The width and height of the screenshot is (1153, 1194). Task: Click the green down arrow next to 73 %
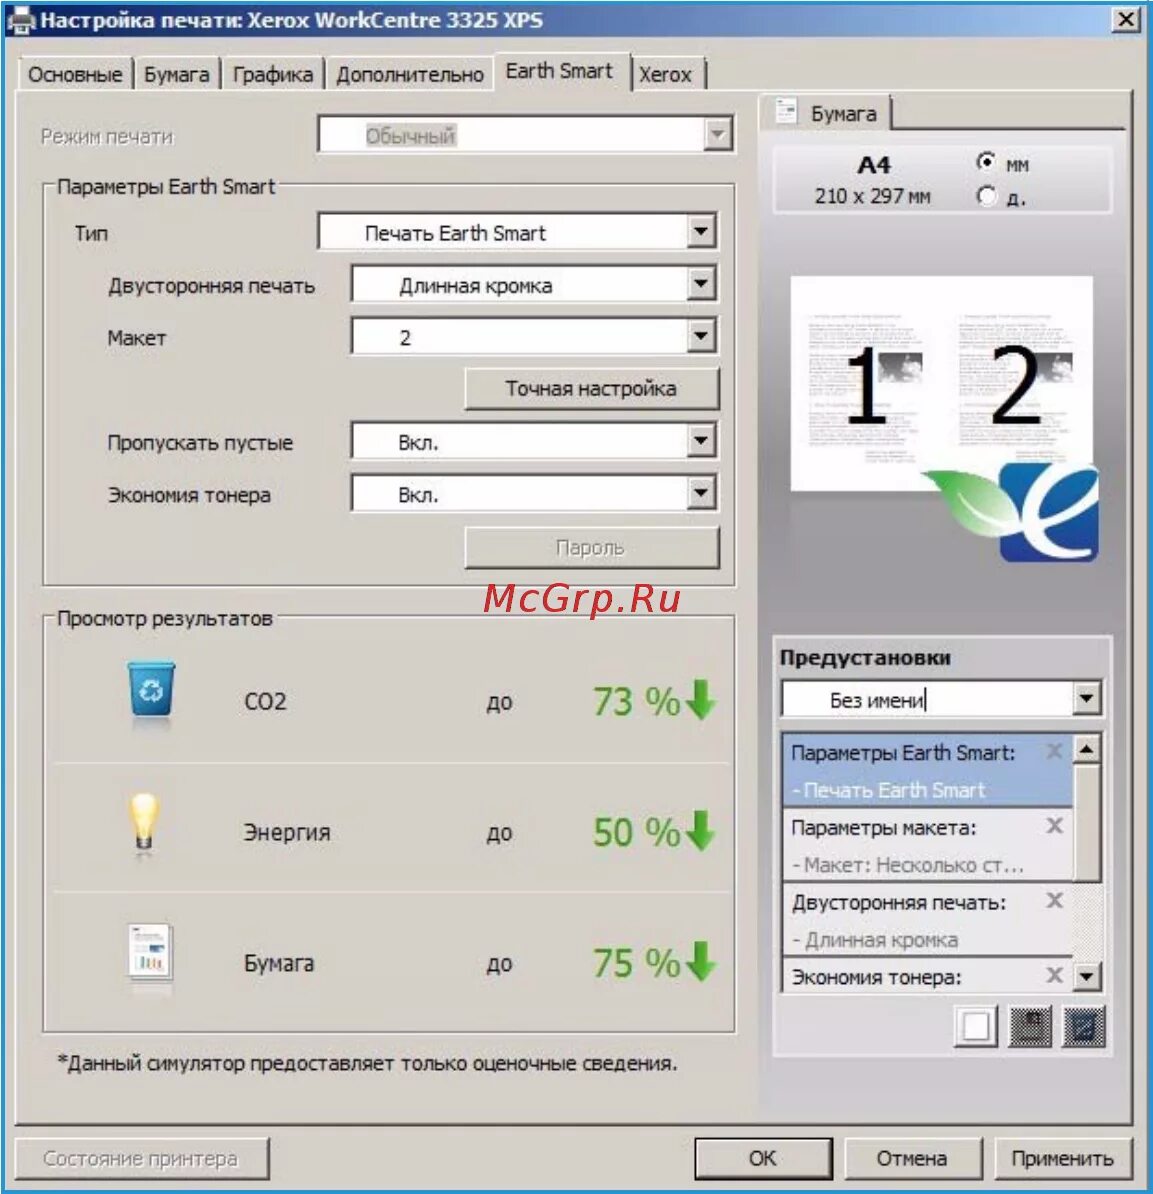pyautogui.click(x=700, y=701)
